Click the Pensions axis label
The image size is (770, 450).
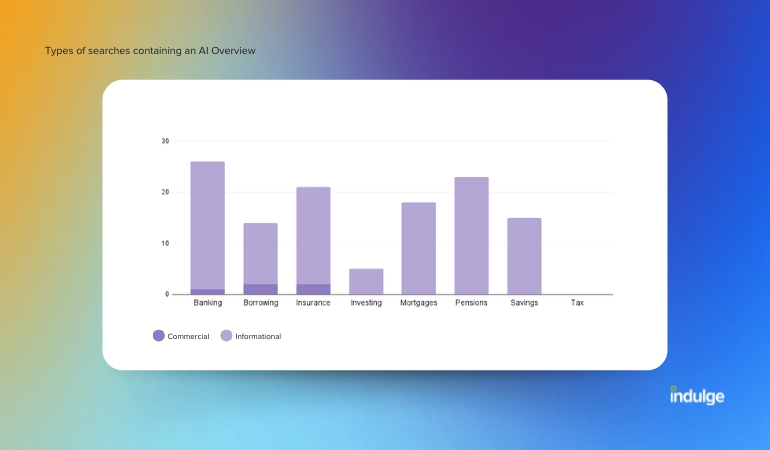coord(471,303)
